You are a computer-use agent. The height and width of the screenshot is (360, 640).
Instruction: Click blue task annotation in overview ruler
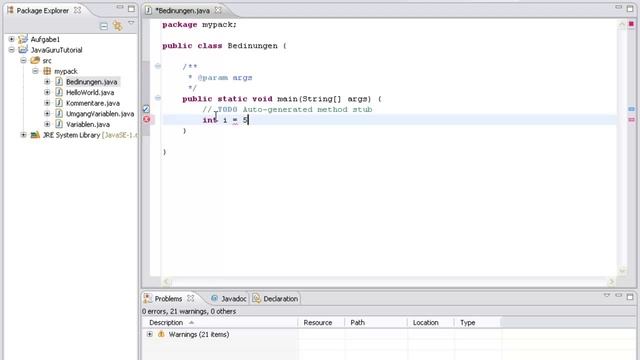(631, 109)
